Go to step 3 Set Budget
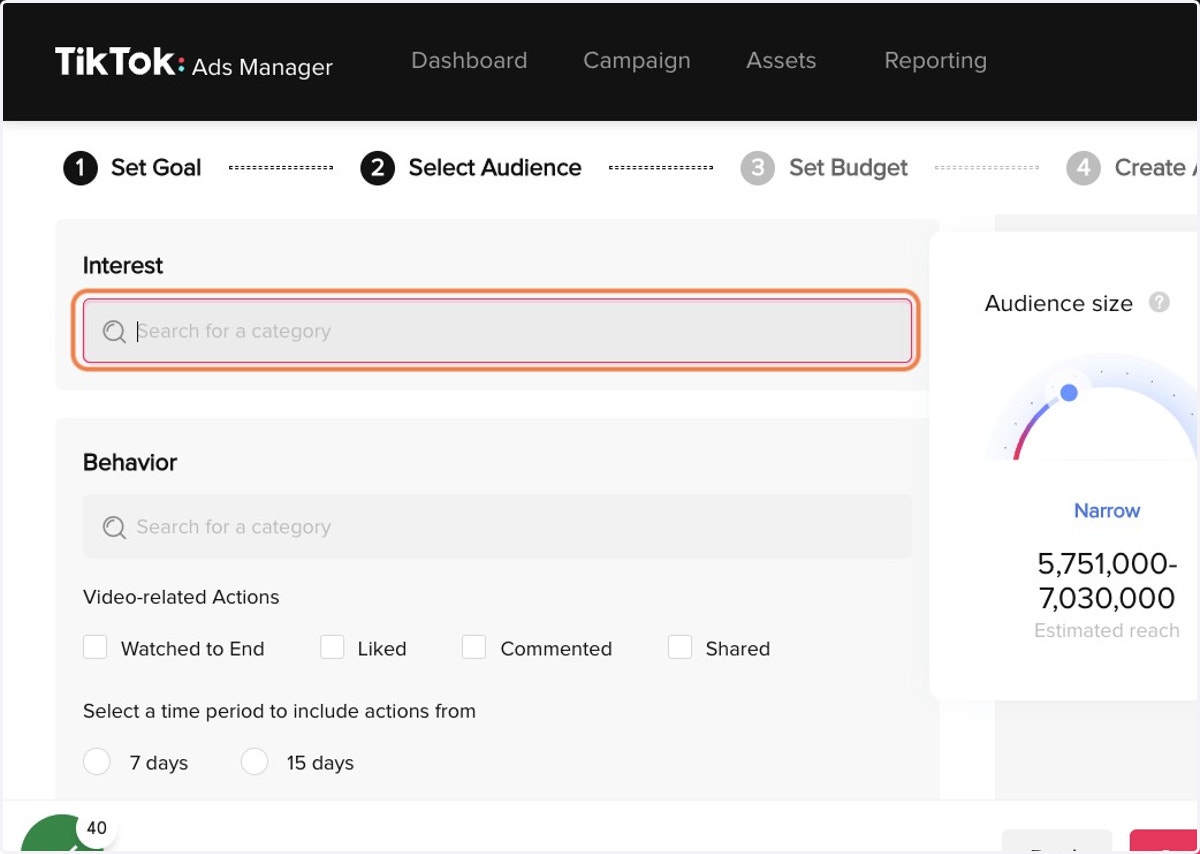This screenshot has width=1200, height=854. click(x=824, y=168)
